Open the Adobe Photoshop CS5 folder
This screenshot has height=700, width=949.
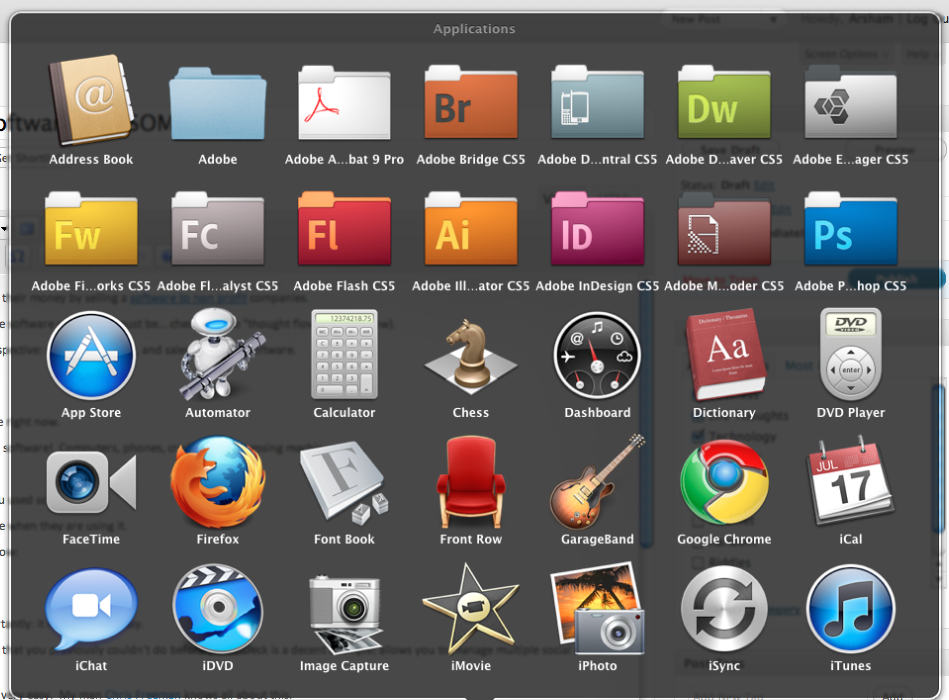(850, 230)
